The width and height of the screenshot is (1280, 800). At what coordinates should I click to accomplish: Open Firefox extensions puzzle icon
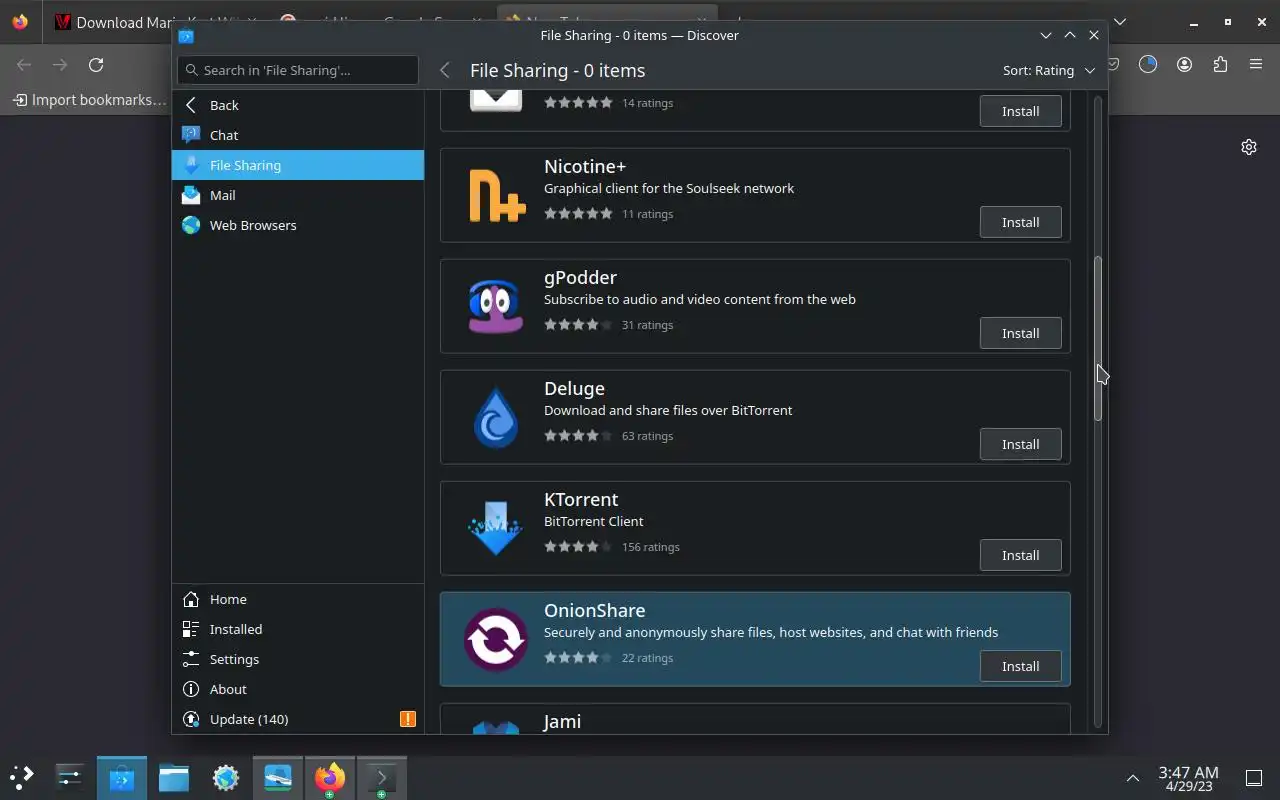click(1220, 65)
